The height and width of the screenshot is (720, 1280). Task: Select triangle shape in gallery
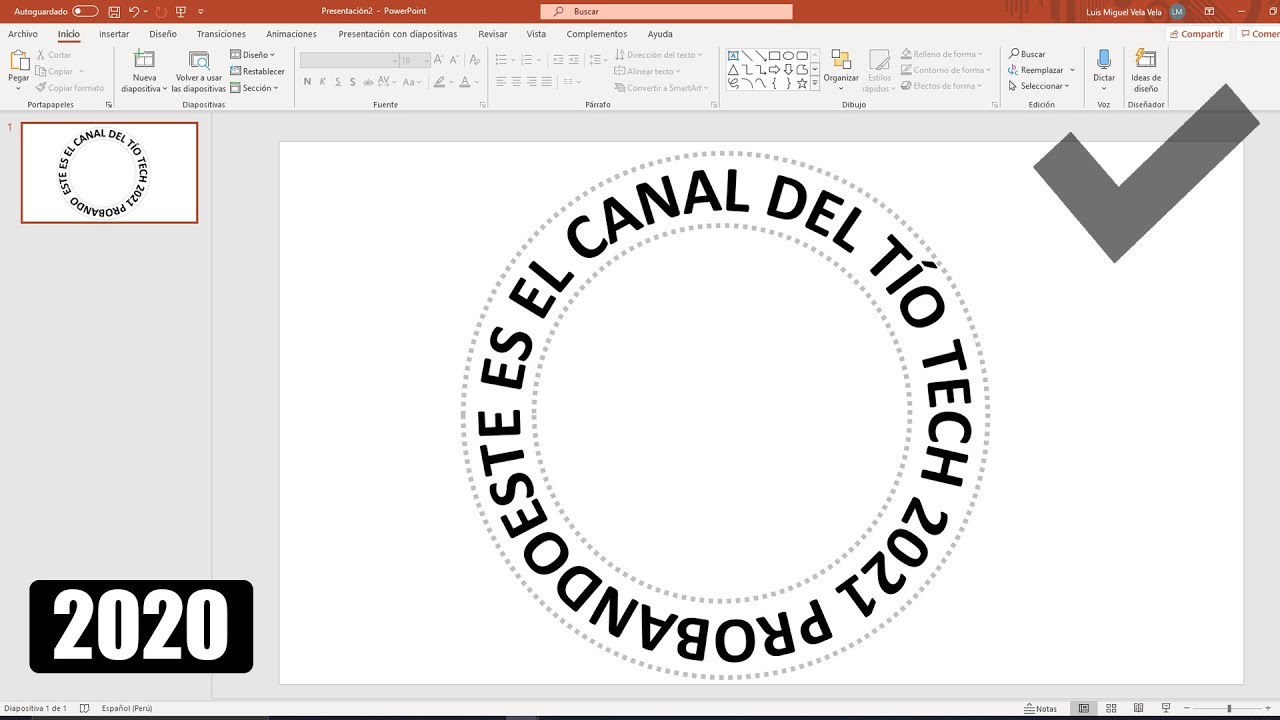733,69
